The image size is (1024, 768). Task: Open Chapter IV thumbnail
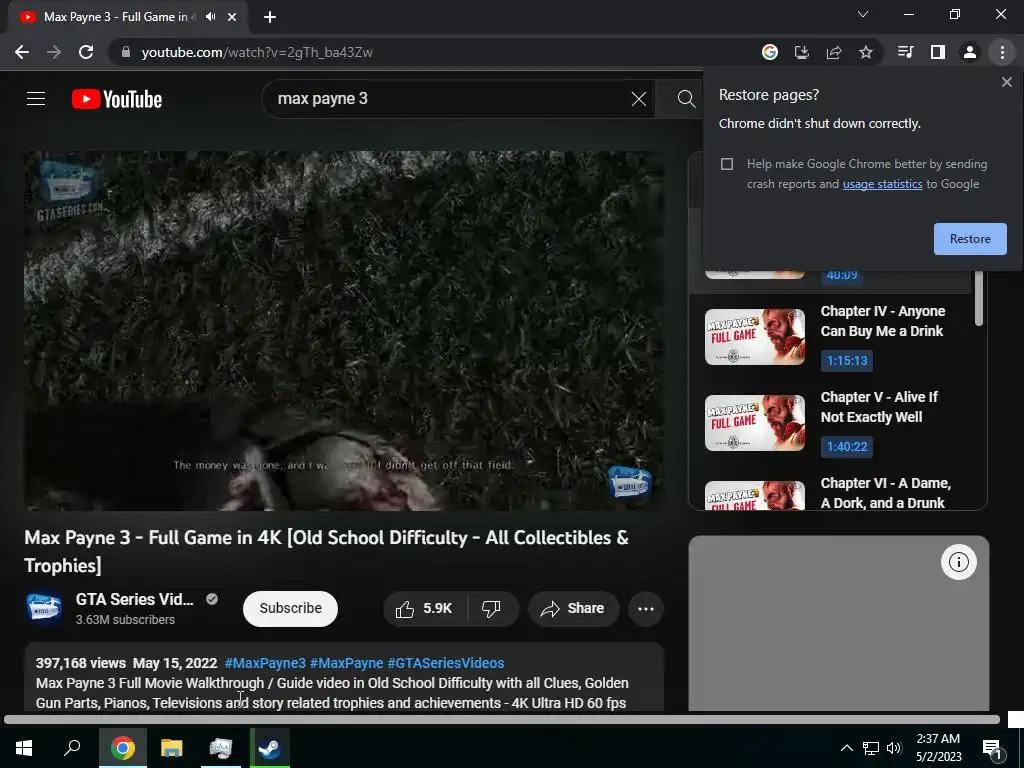pyautogui.click(x=754, y=337)
